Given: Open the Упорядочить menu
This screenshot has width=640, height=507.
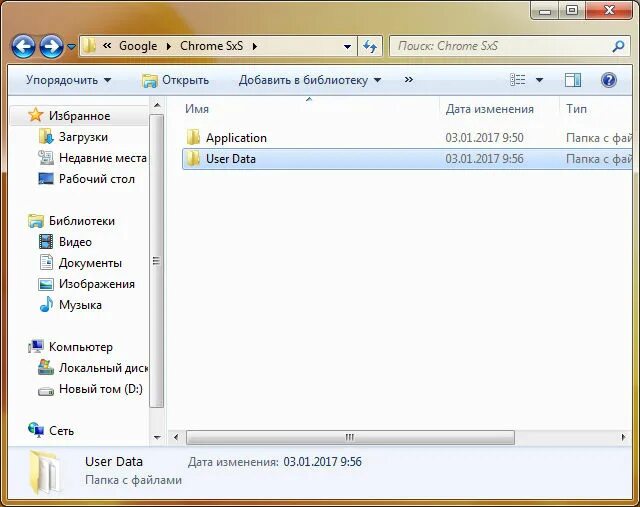Looking at the screenshot, I should 68,80.
